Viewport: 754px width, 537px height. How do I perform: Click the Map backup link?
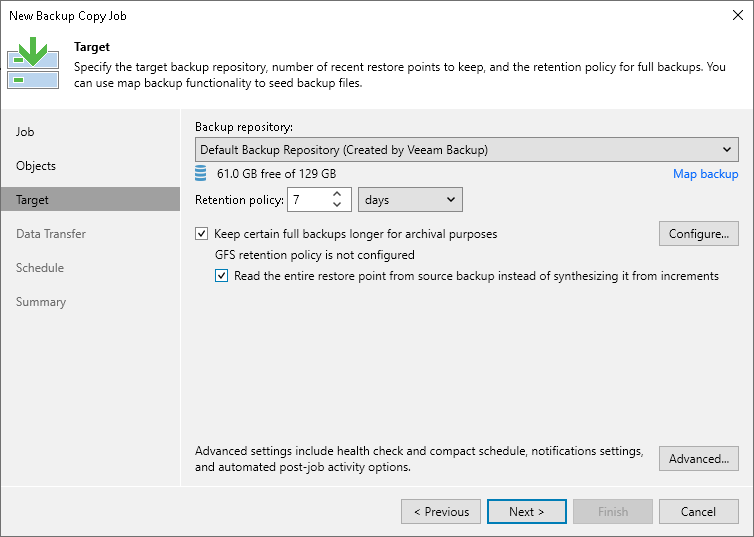[705, 174]
